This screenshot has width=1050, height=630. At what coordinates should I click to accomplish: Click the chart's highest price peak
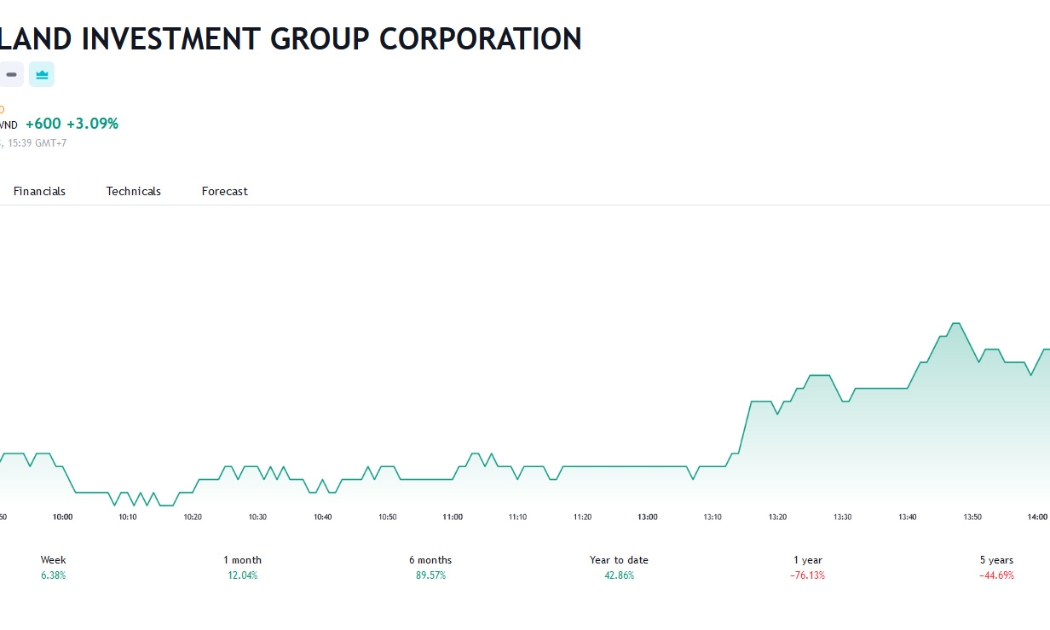coord(956,324)
